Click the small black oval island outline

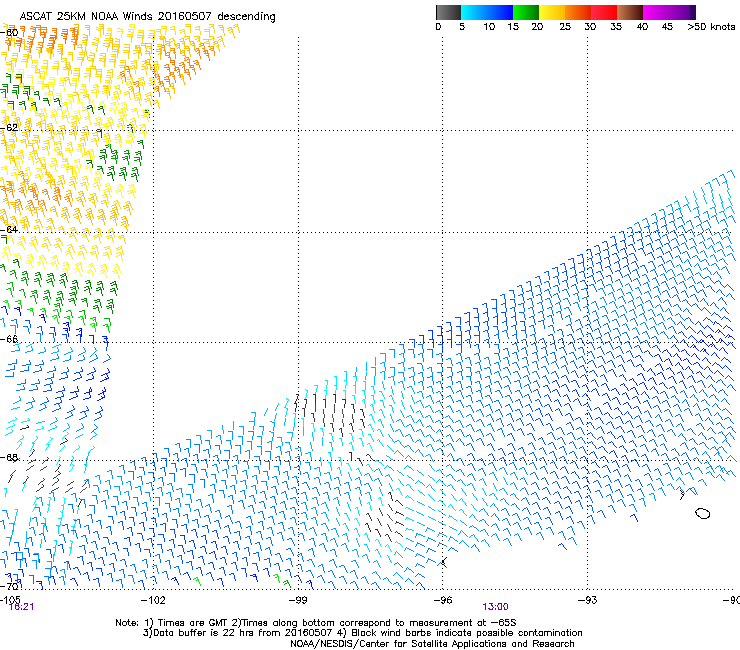[702, 513]
